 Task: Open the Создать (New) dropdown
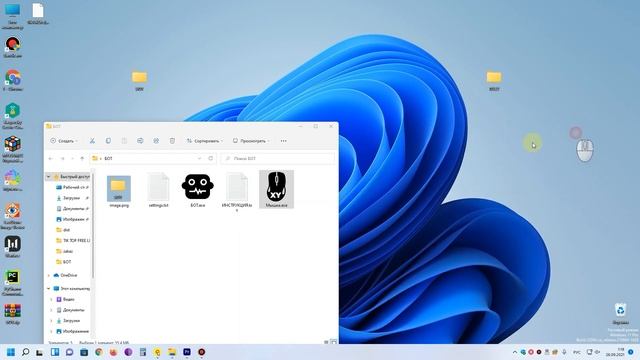coord(64,141)
